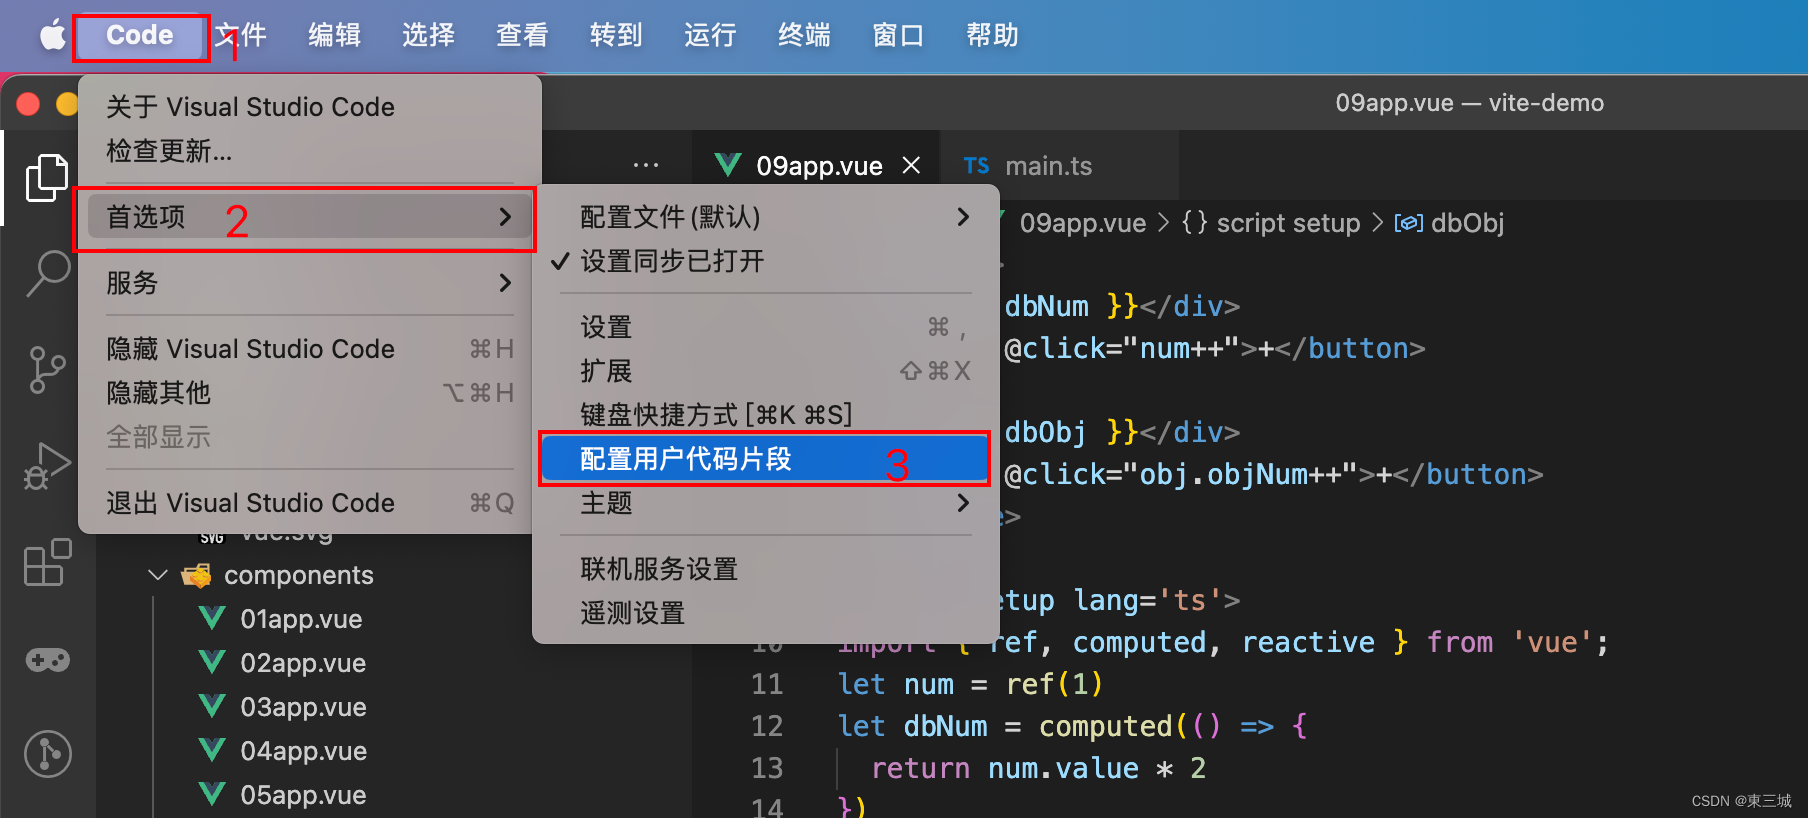
Task: Open the Explorer view in activity bar
Action: point(47,178)
